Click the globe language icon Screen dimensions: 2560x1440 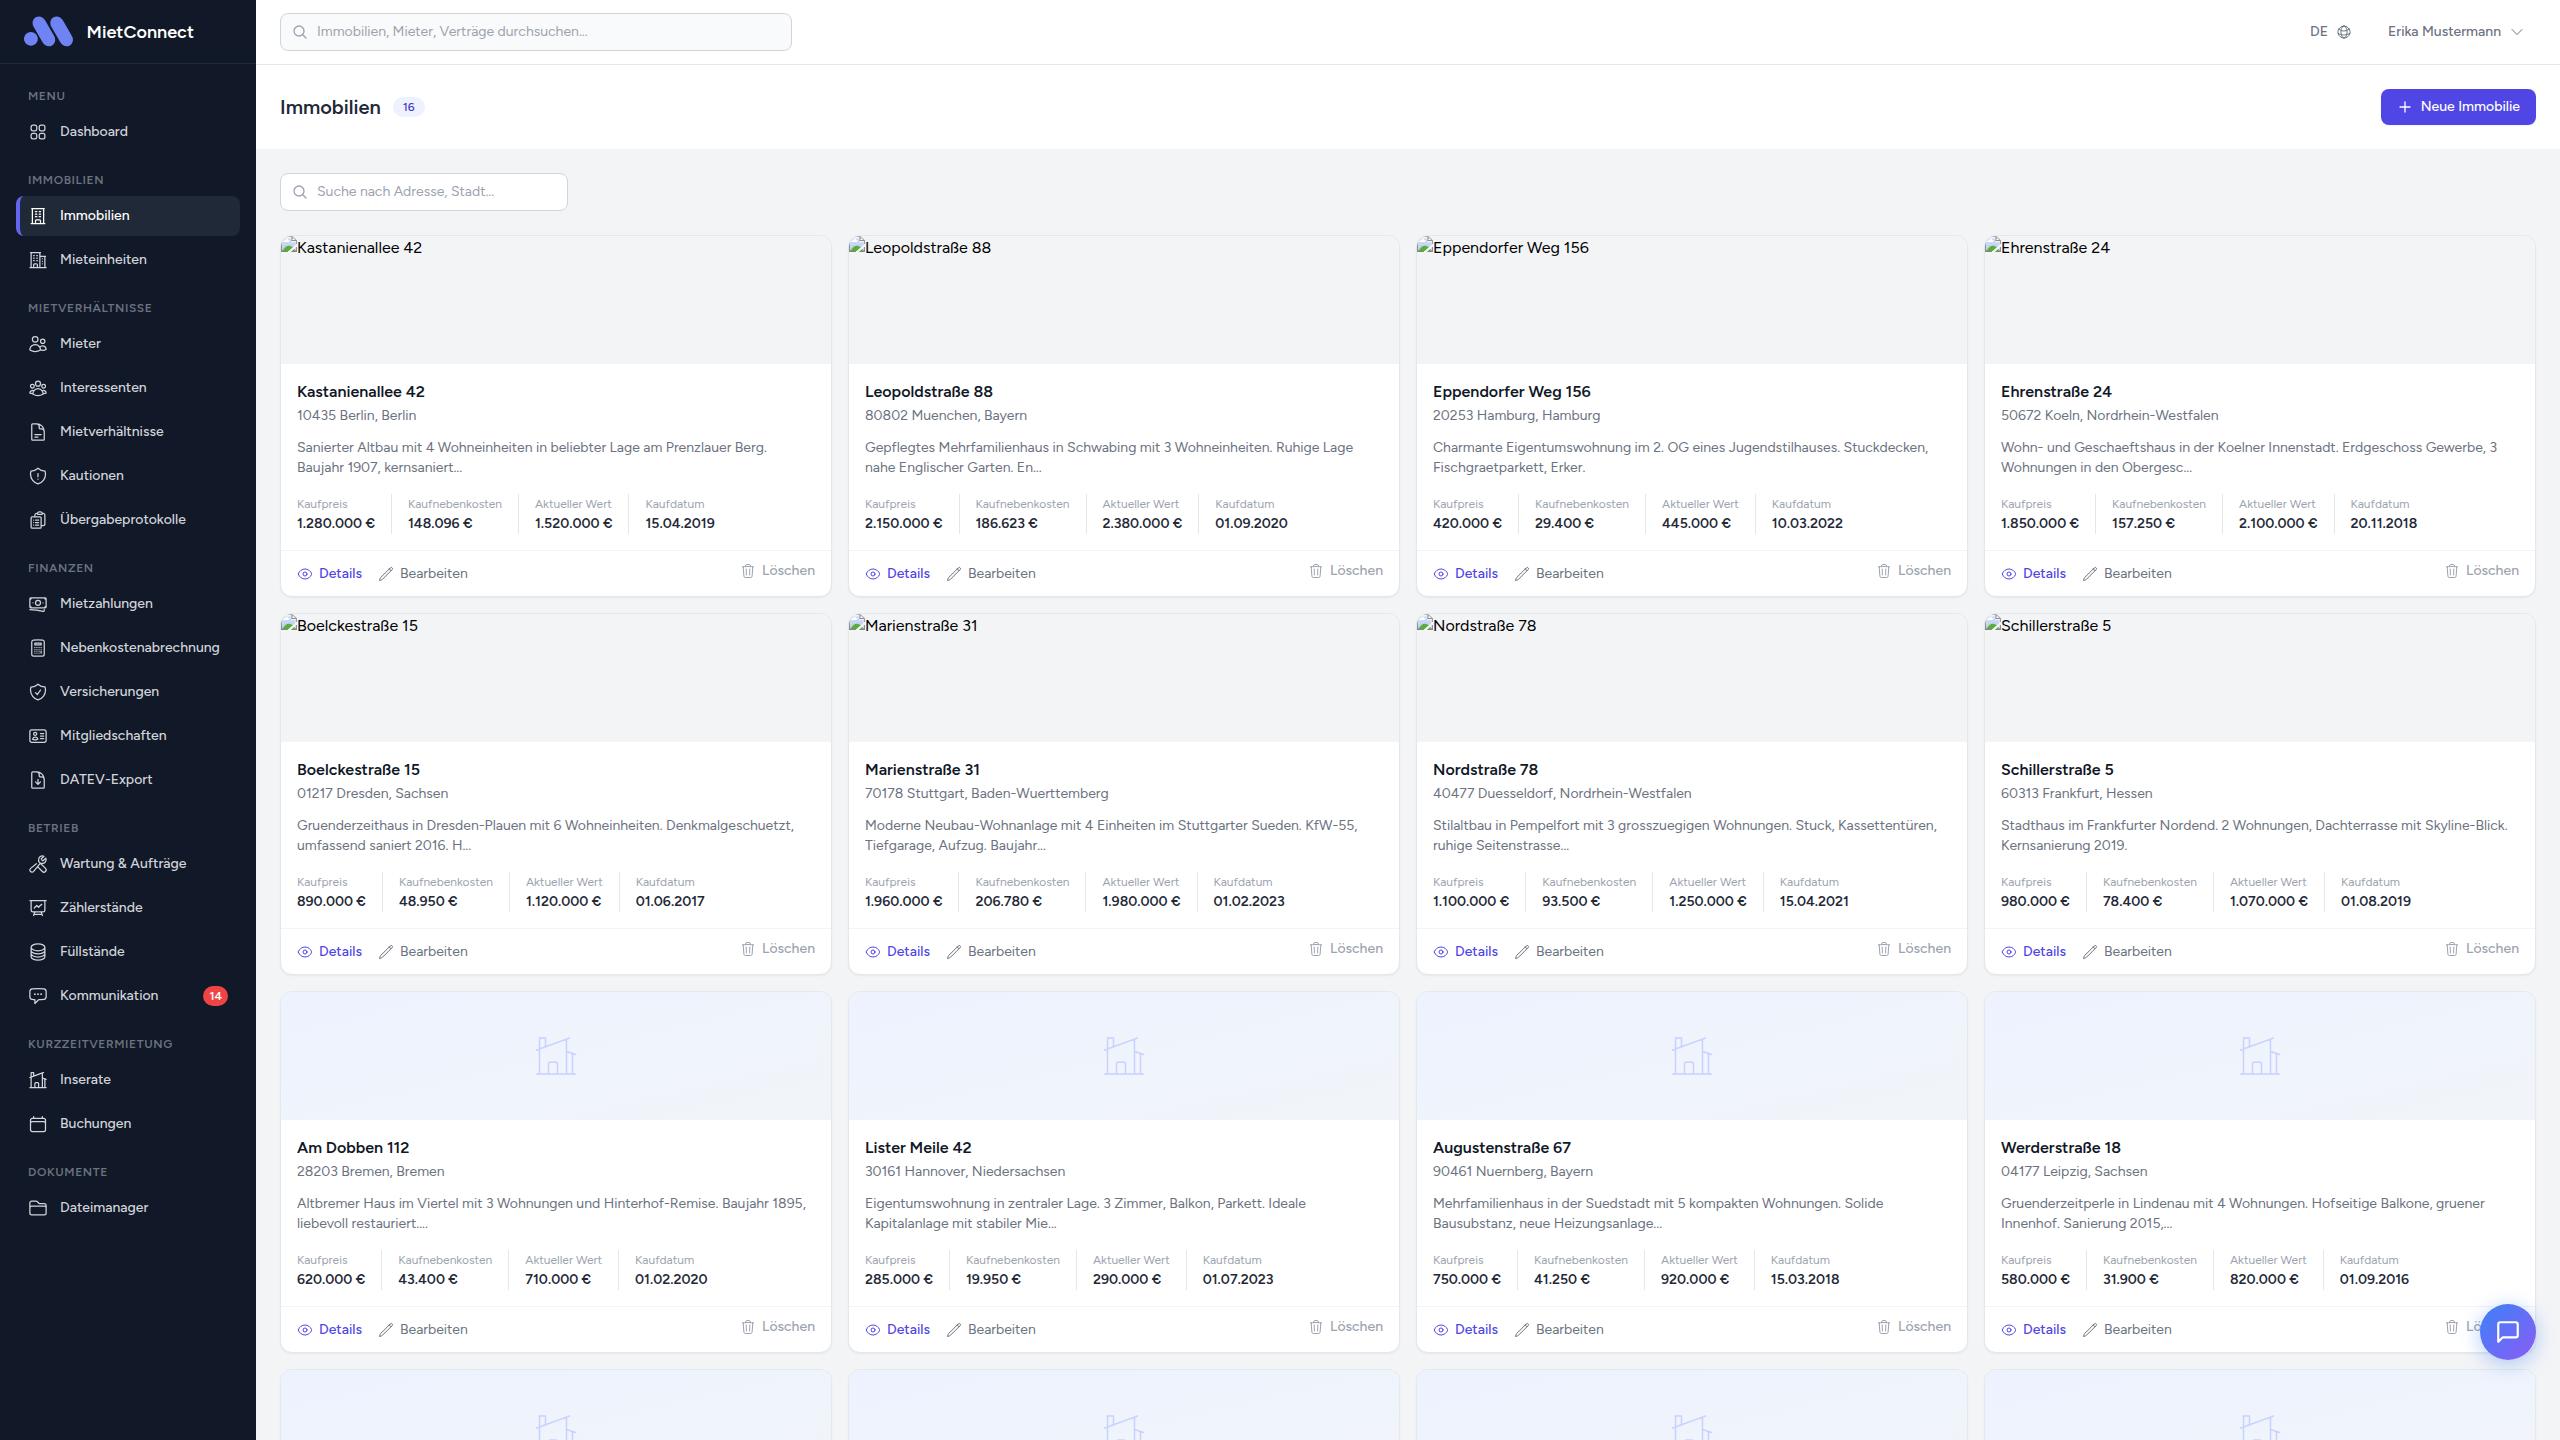[x=2344, y=32]
